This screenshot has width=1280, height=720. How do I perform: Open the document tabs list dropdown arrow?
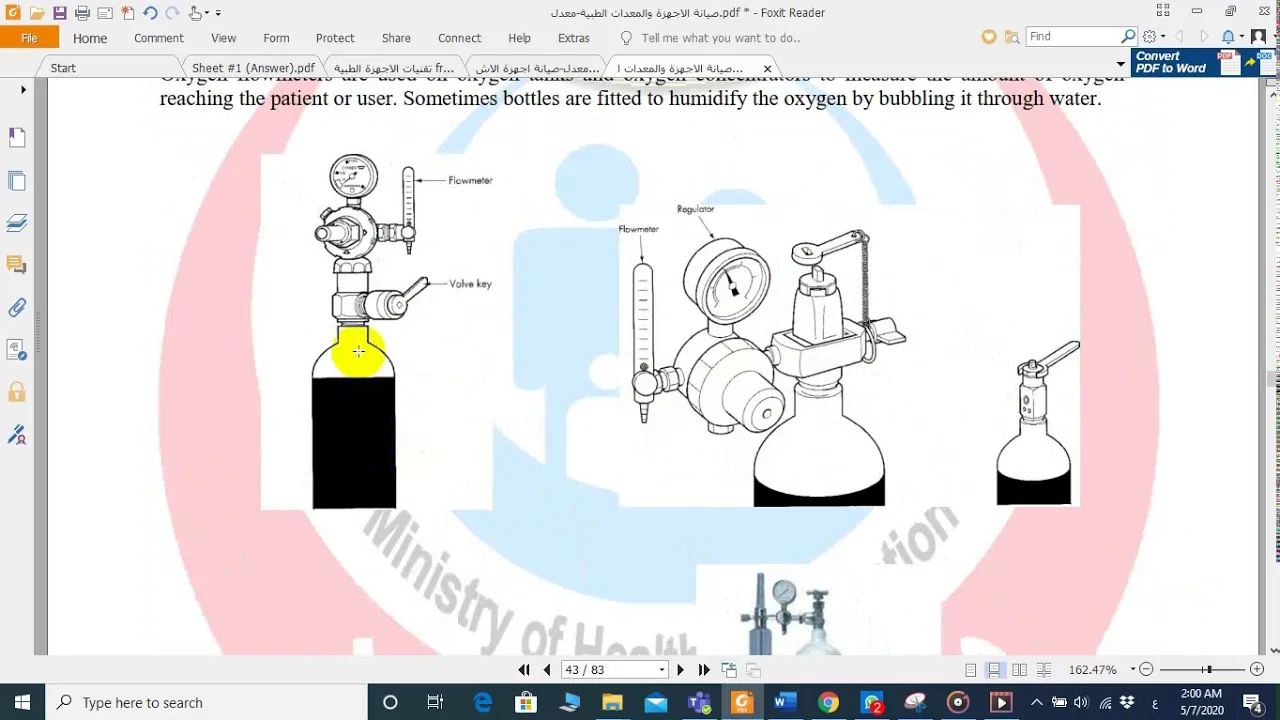tap(1120, 66)
